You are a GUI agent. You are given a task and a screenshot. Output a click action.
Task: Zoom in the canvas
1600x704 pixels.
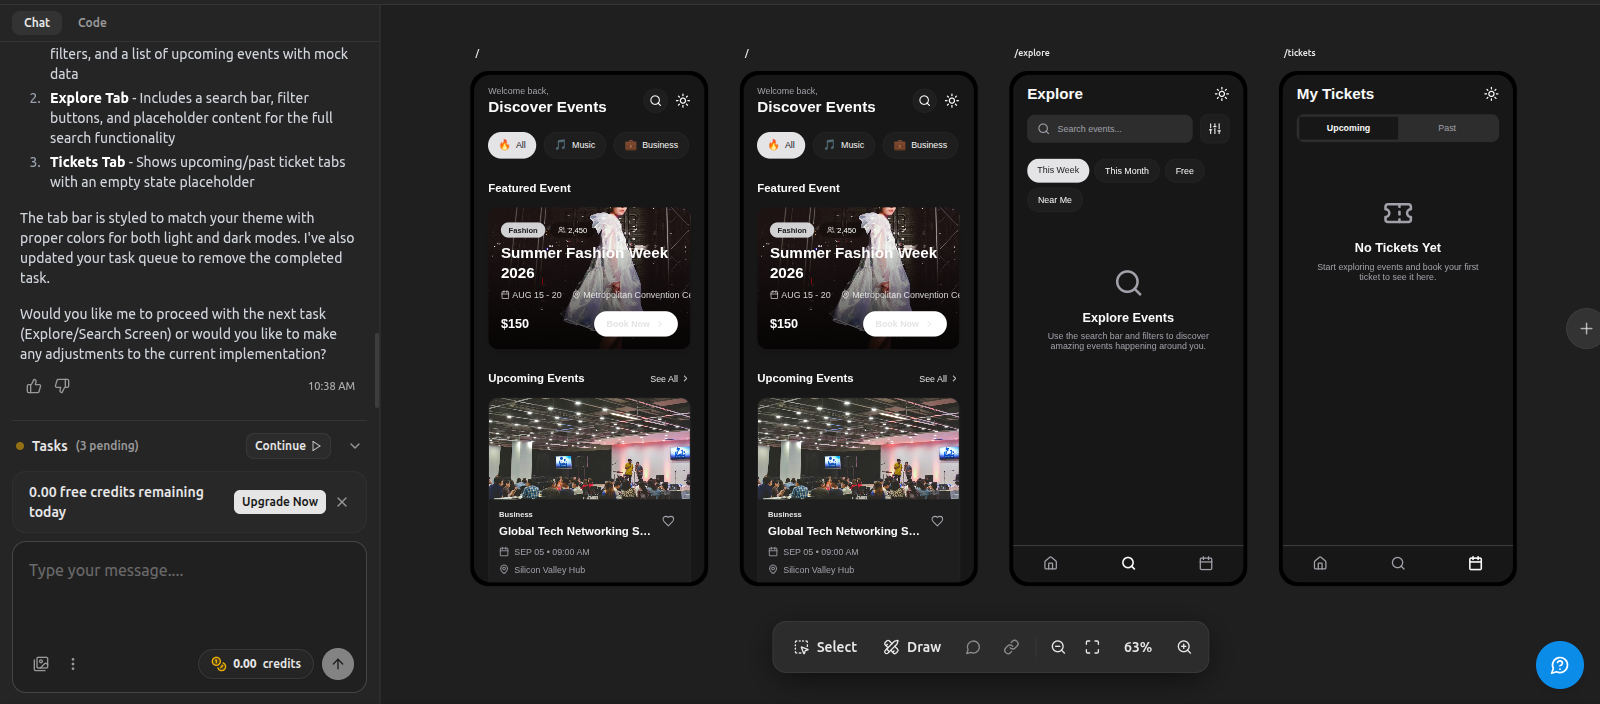point(1184,647)
